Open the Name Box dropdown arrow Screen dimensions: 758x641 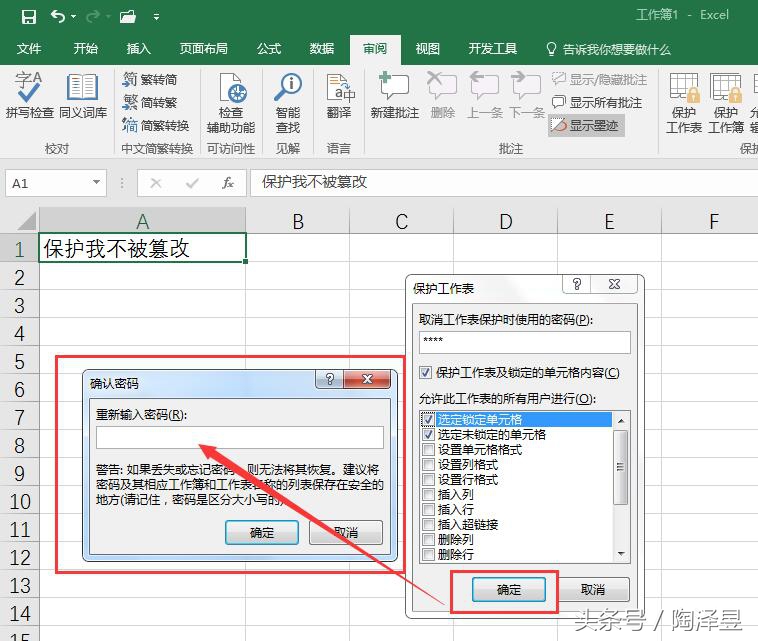click(x=96, y=182)
